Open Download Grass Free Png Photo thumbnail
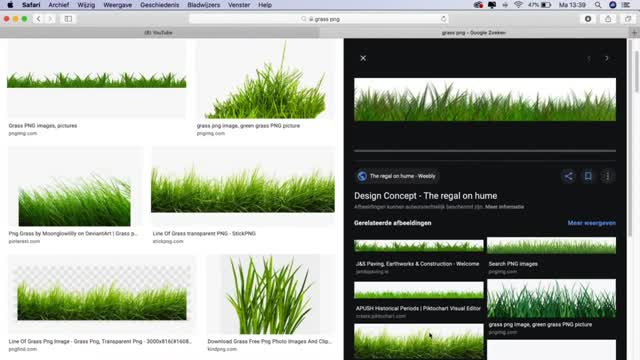 coord(271,294)
